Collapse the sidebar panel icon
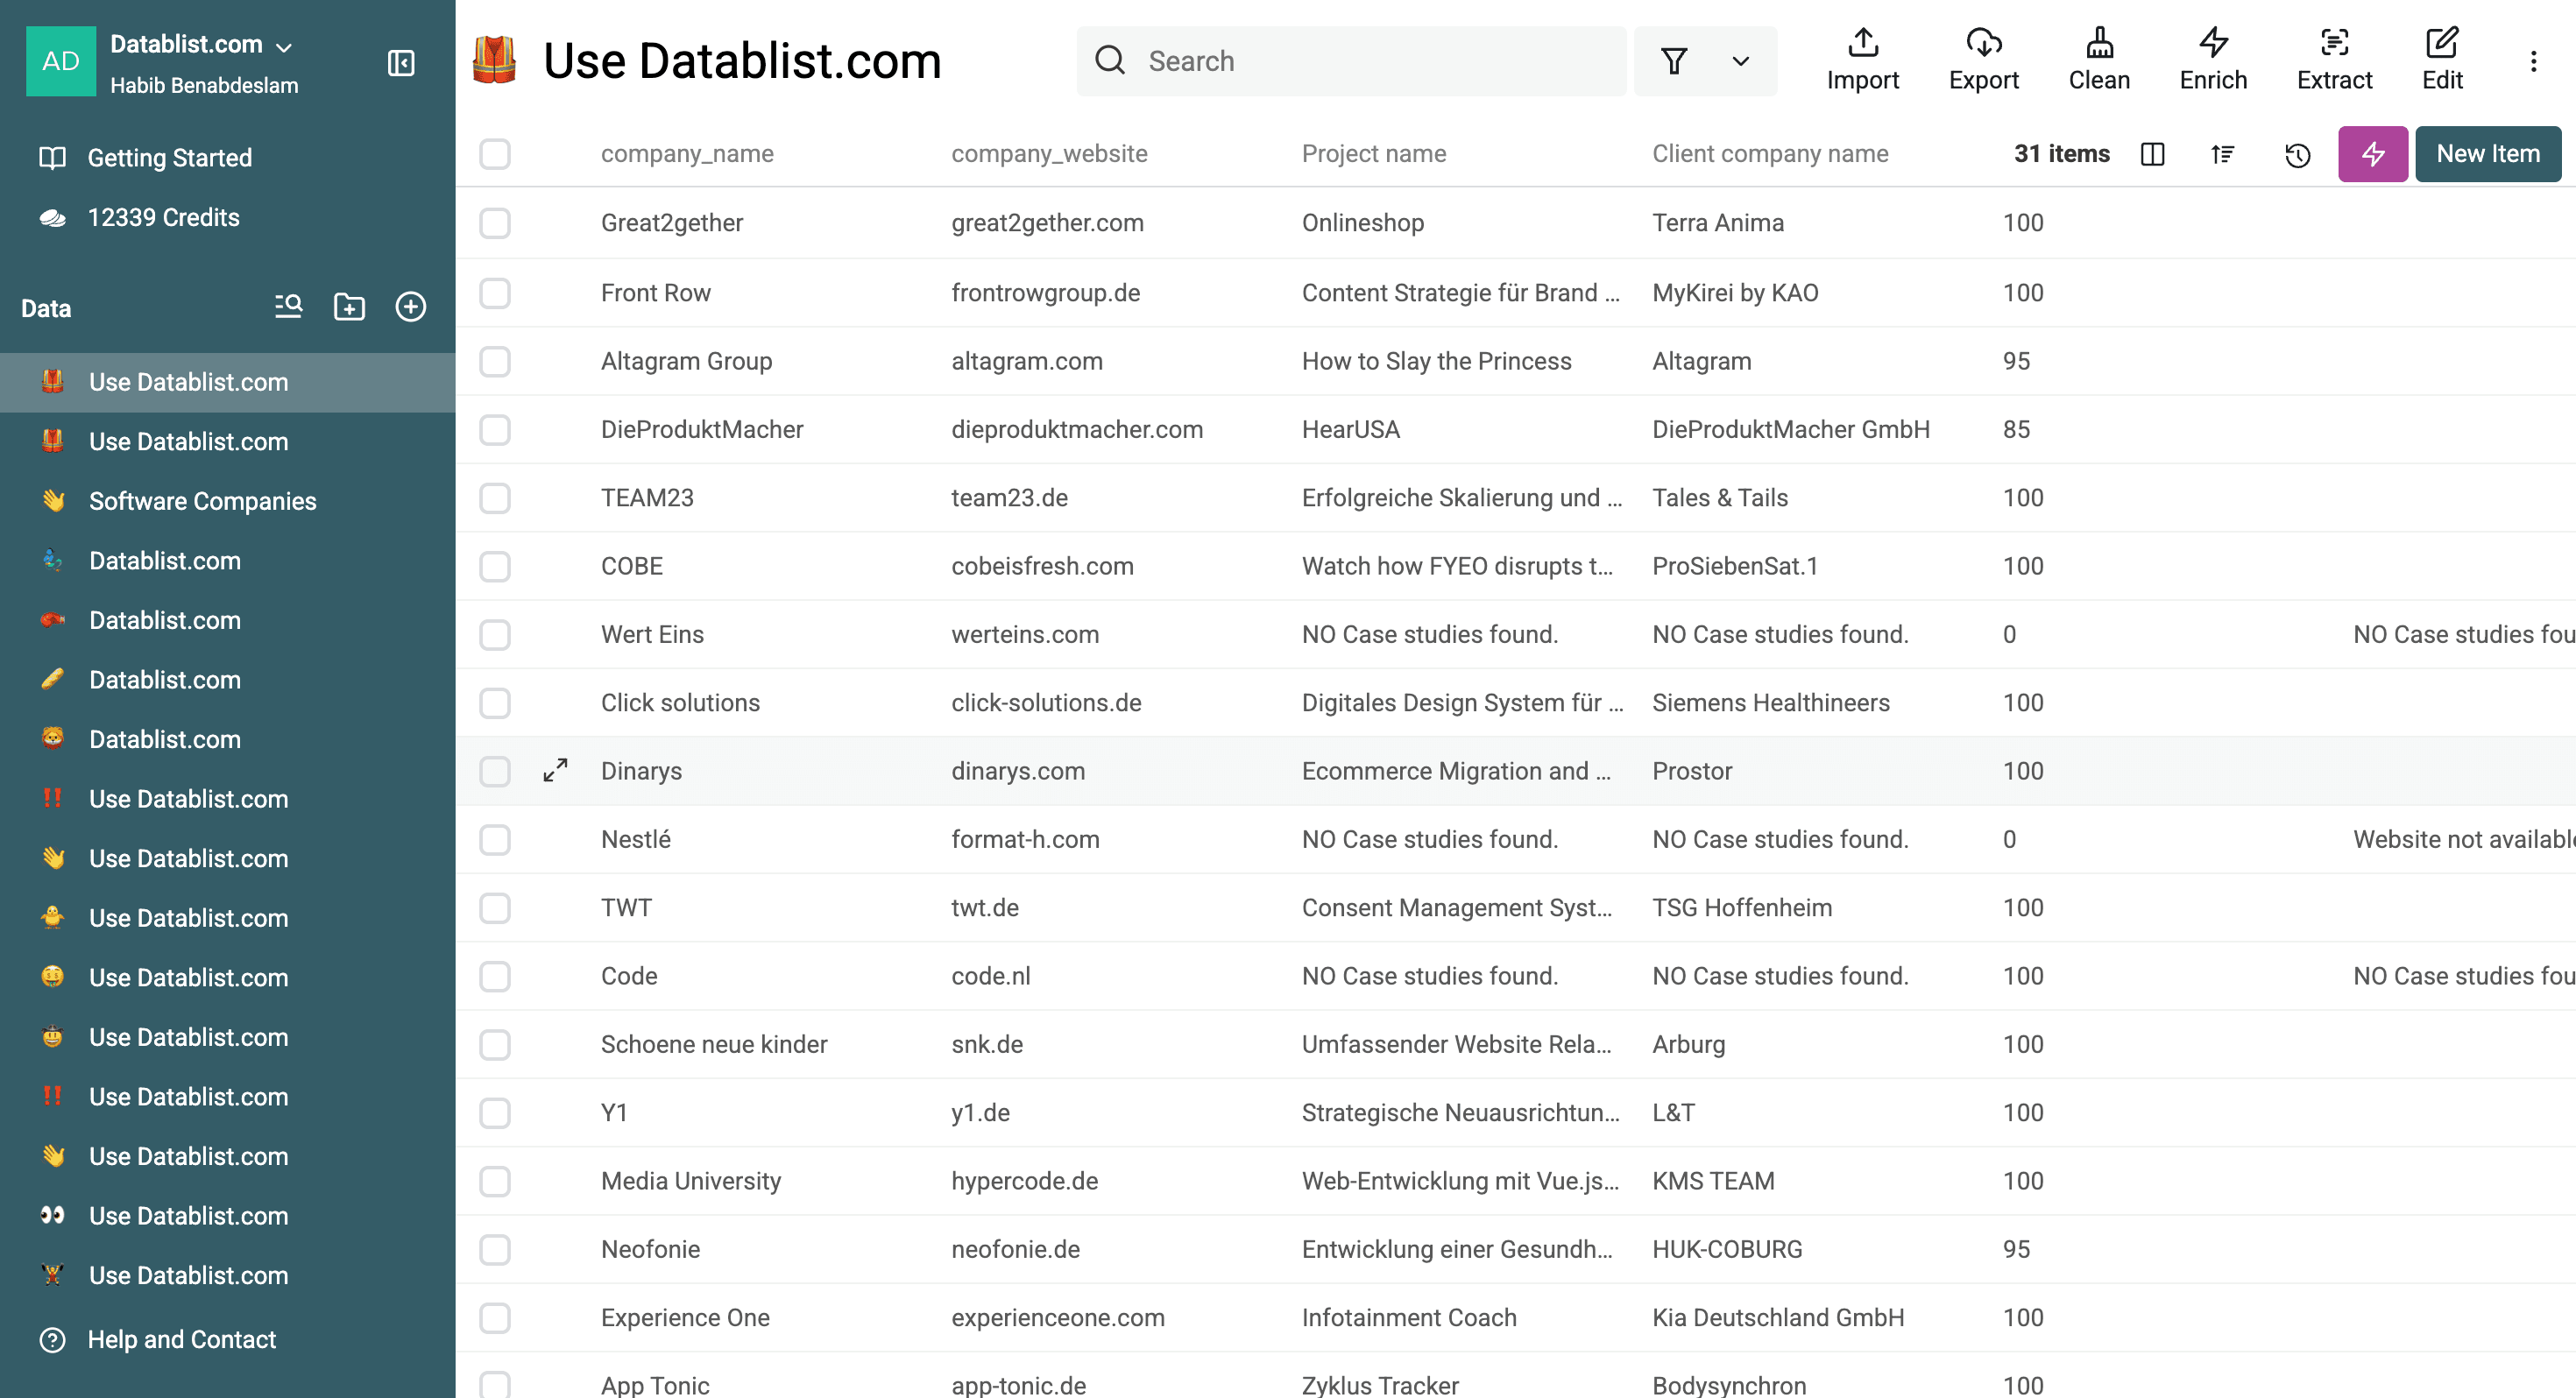Image resolution: width=2576 pixels, height=1398 pixels. [x=401, y=63]
